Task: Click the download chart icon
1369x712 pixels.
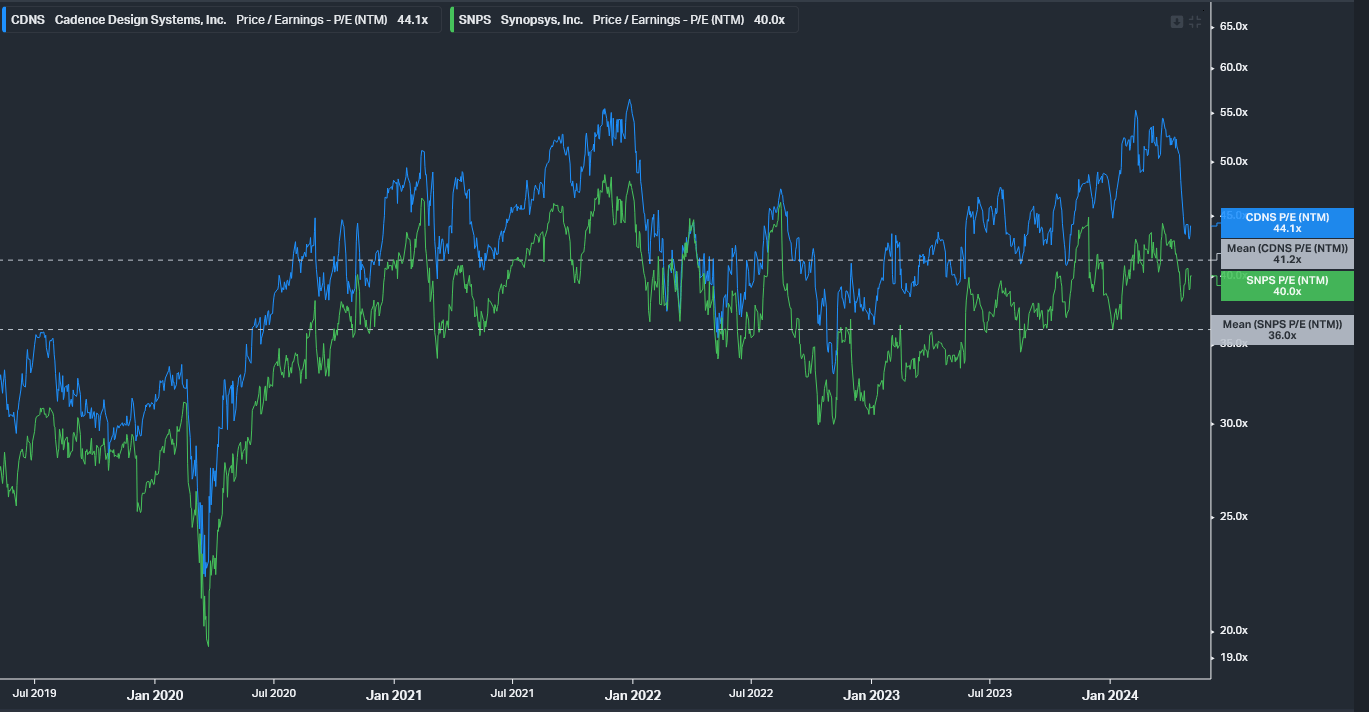Action: tap(1177, 21)
